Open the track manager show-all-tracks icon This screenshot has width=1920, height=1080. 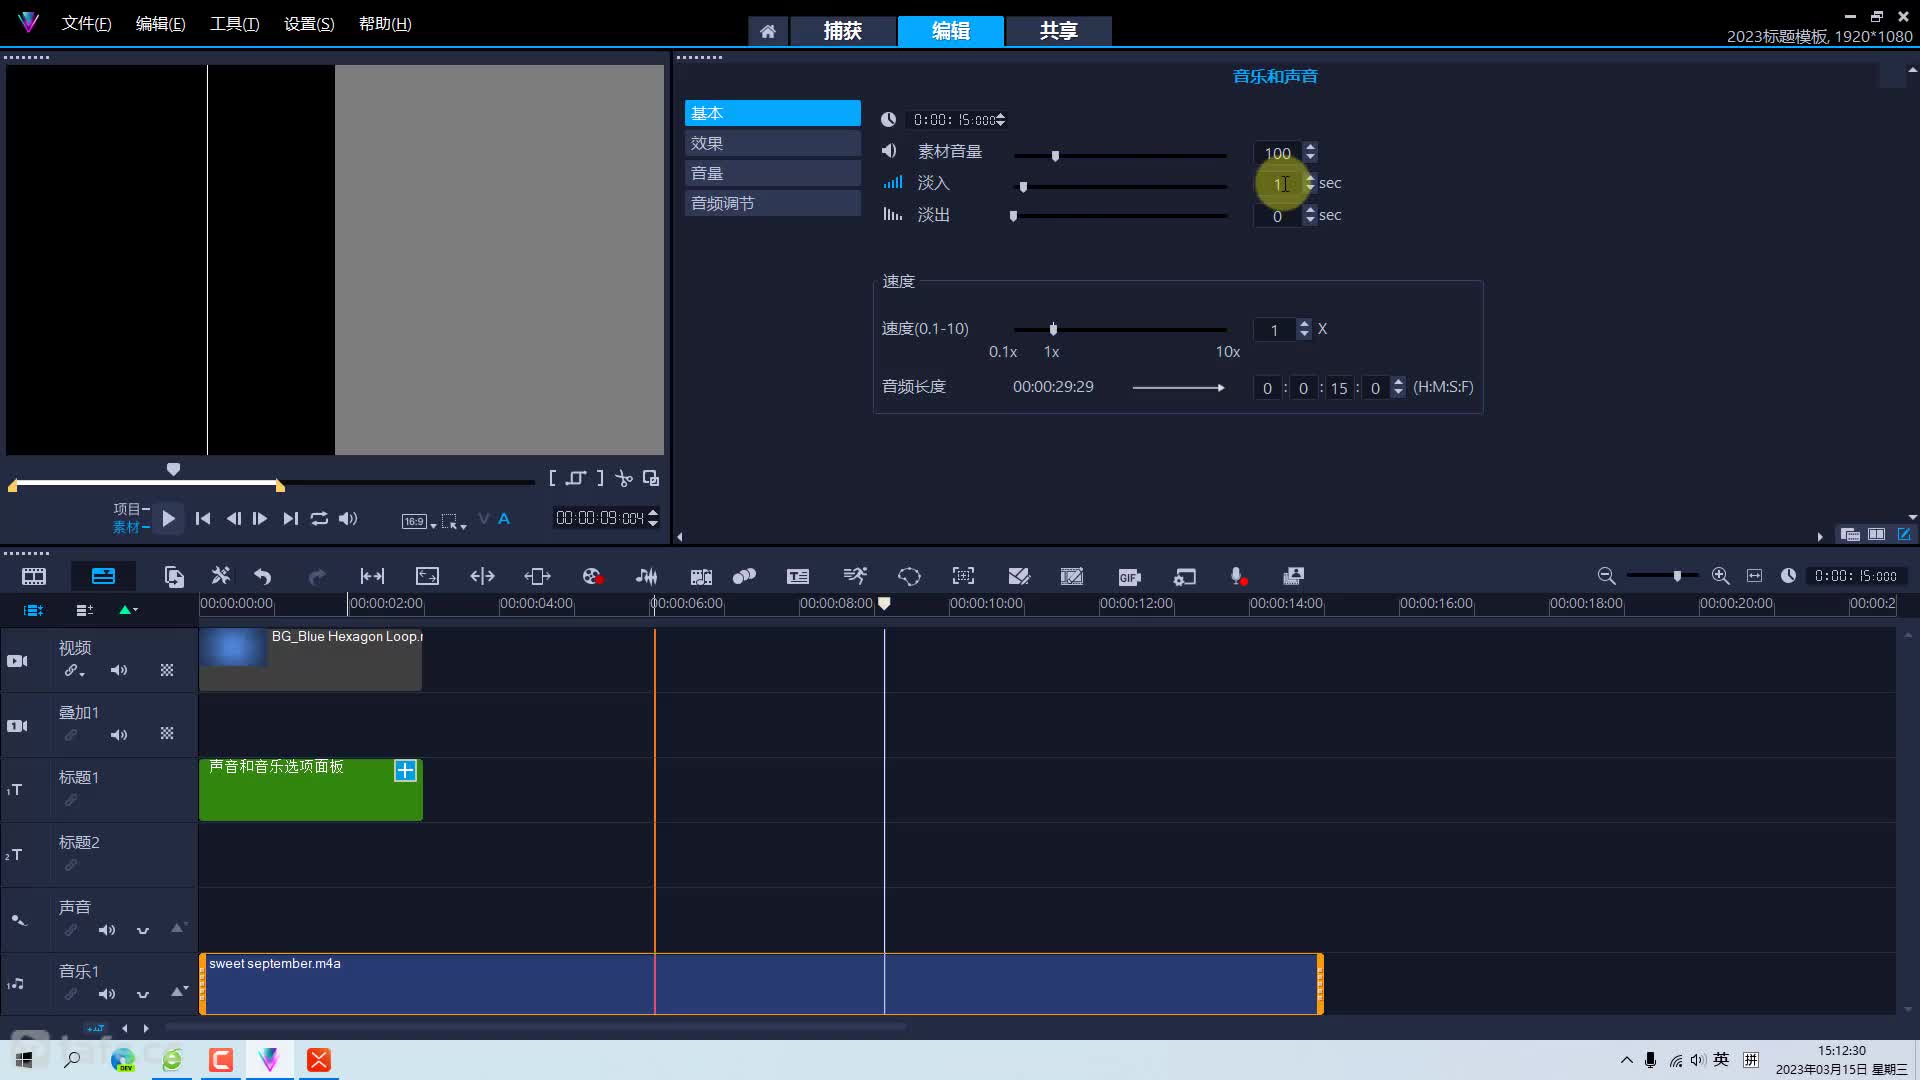33,610
